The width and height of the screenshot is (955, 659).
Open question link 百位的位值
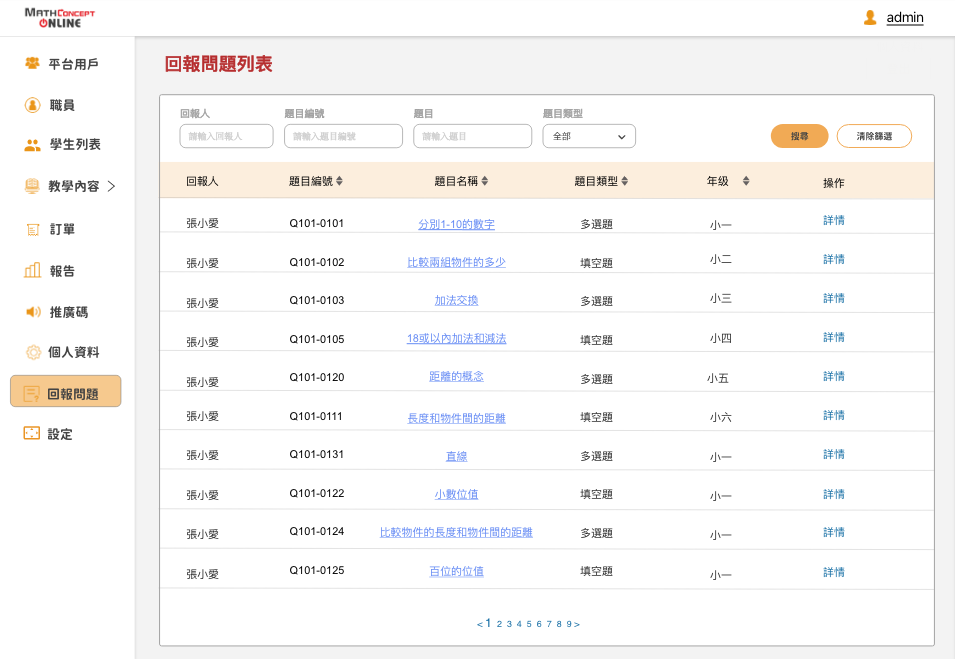456,571
